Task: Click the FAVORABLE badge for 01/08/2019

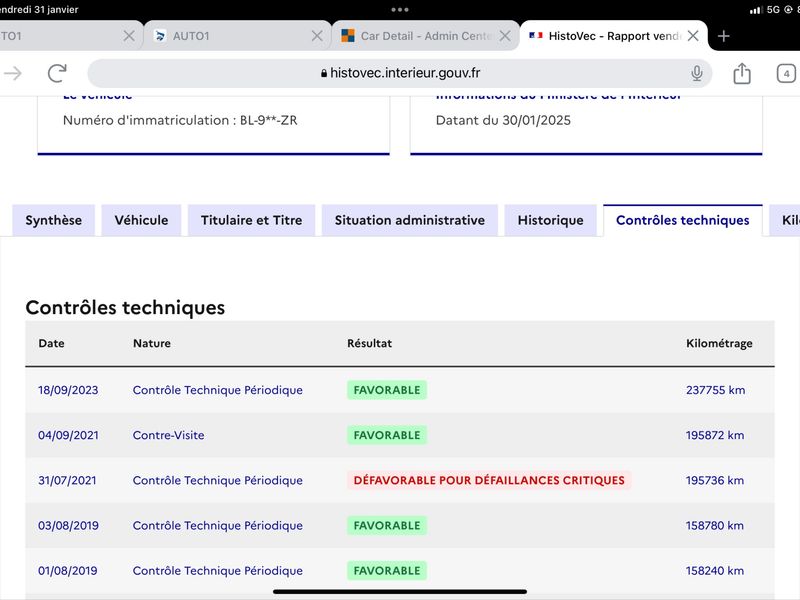Action: [x=387, y=571]
